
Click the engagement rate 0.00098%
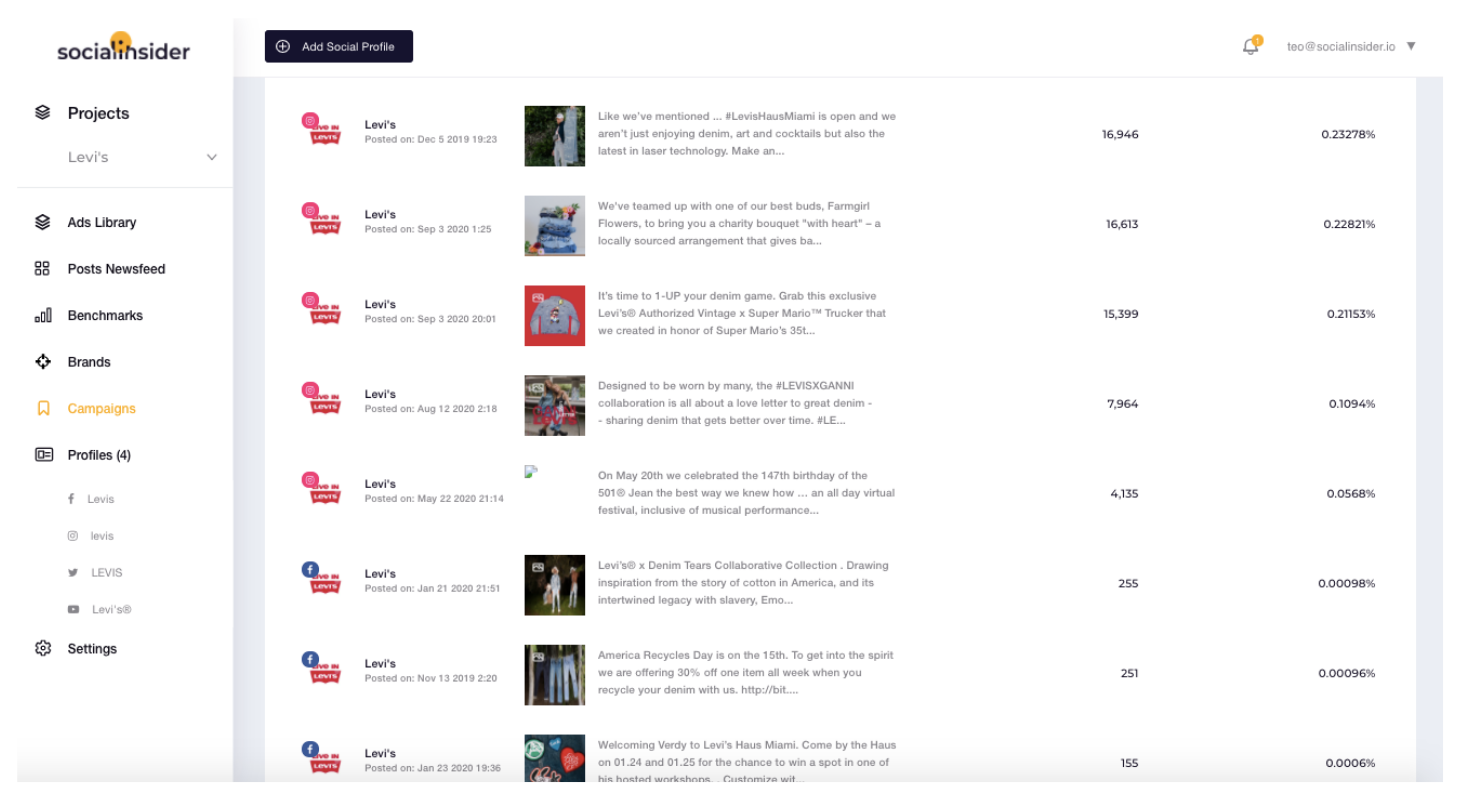1347,583
